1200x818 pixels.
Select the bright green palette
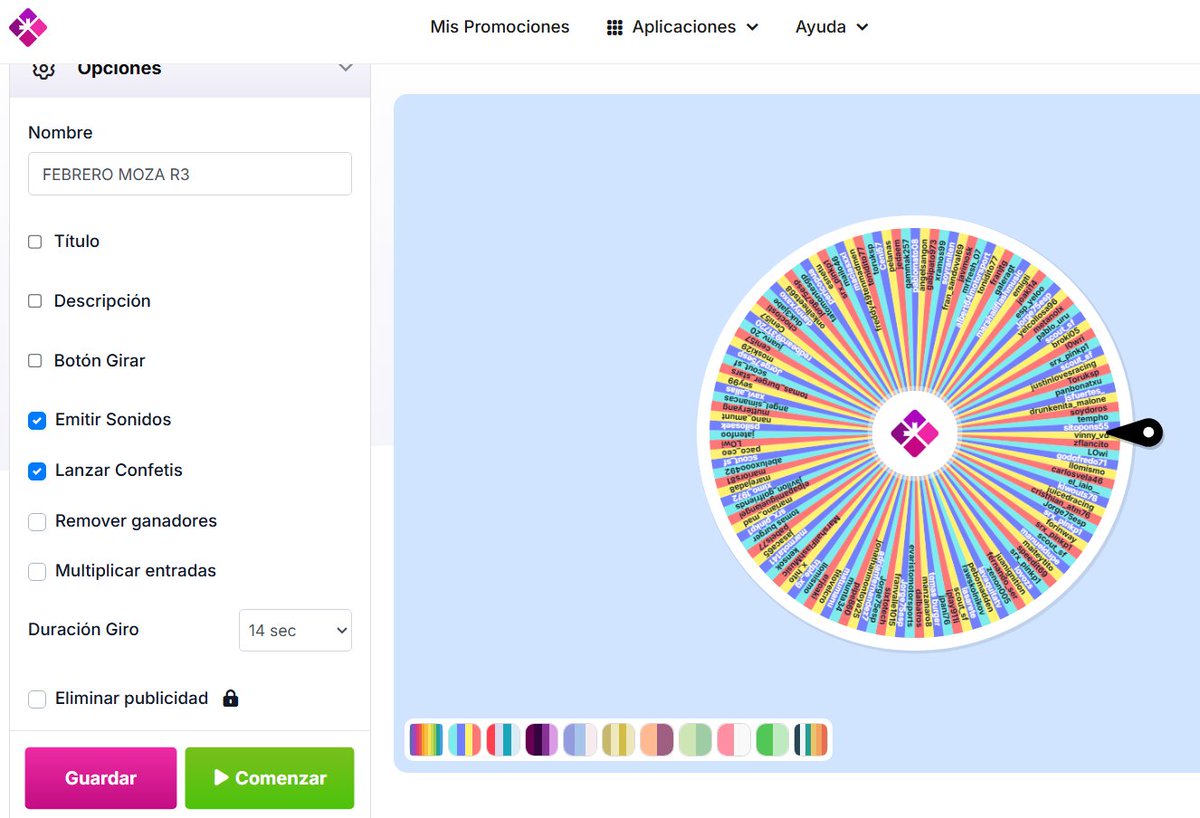click(x=773, y=740)
